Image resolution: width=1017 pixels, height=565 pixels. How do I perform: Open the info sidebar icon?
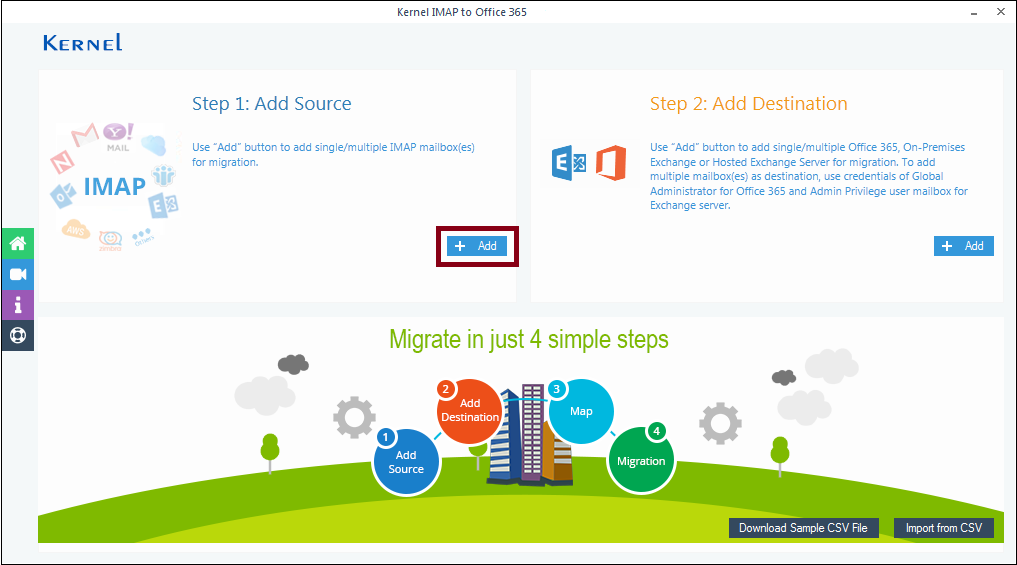point(18,304)
